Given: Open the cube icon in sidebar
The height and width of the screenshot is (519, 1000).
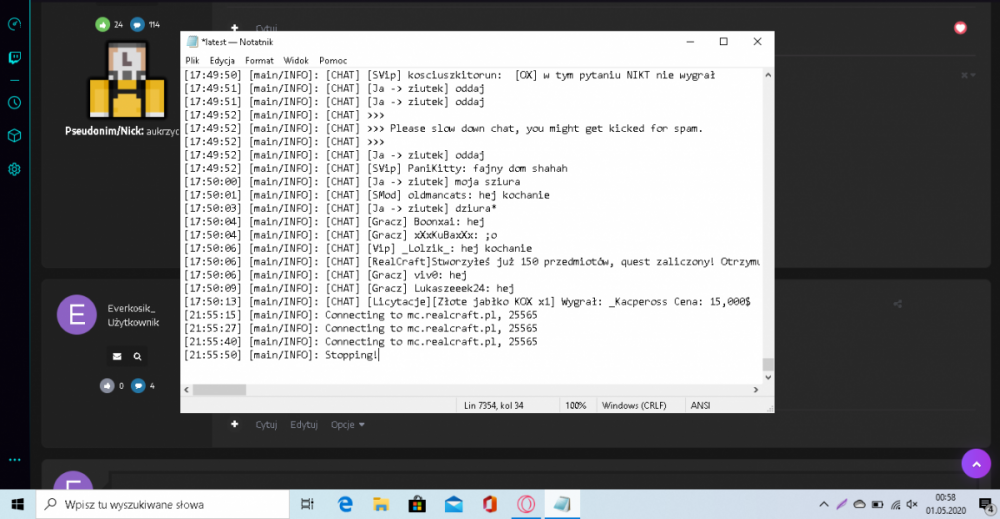Looking at the screenshot, I should 14,136.
